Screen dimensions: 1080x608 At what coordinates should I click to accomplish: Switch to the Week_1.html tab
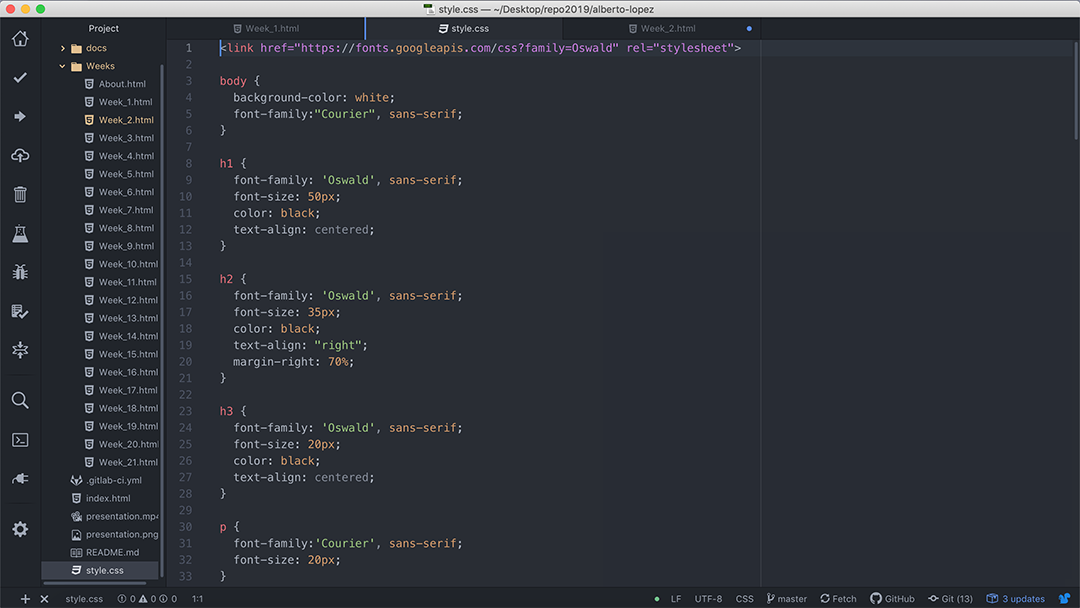pyautogui.click(x=266, y=28)
